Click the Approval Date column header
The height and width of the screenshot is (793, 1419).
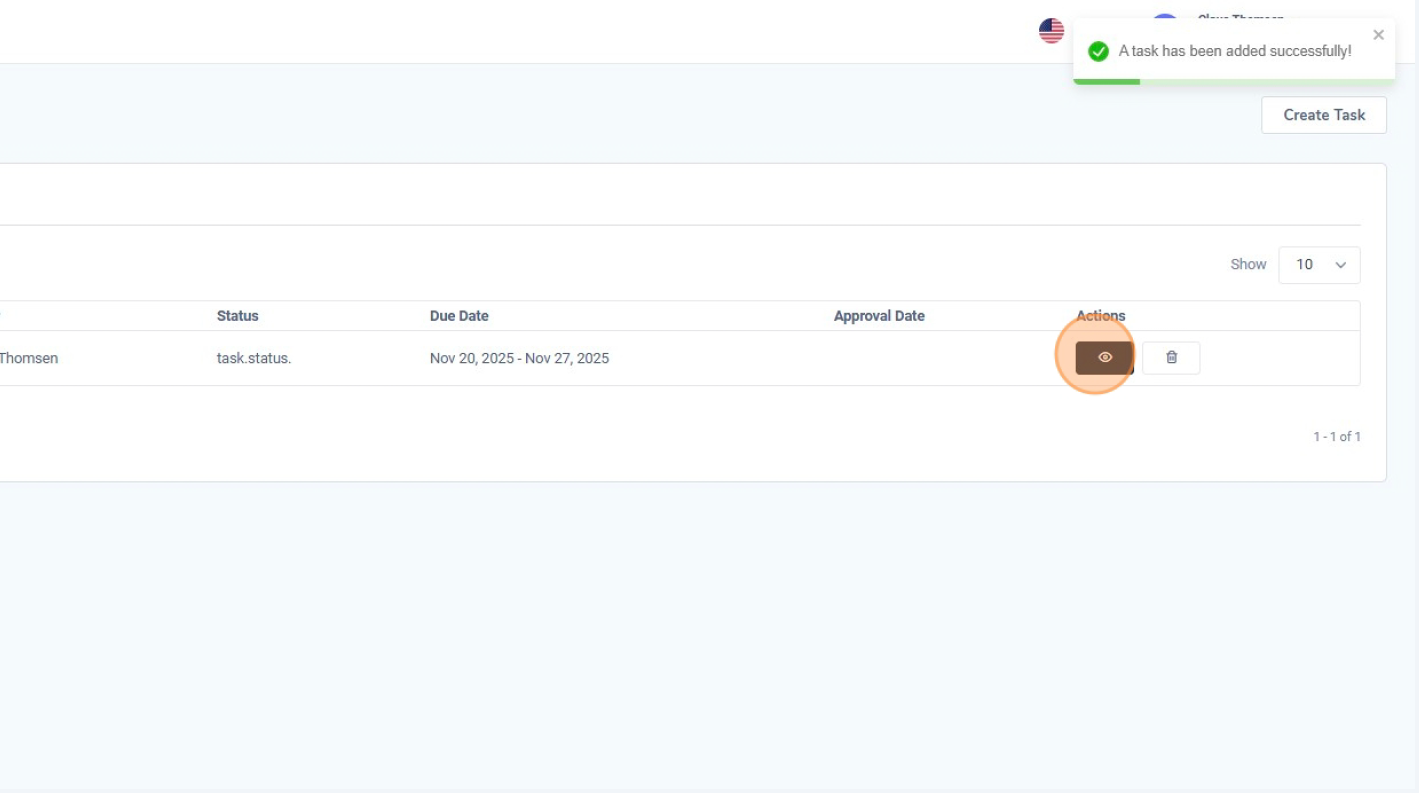879,315
